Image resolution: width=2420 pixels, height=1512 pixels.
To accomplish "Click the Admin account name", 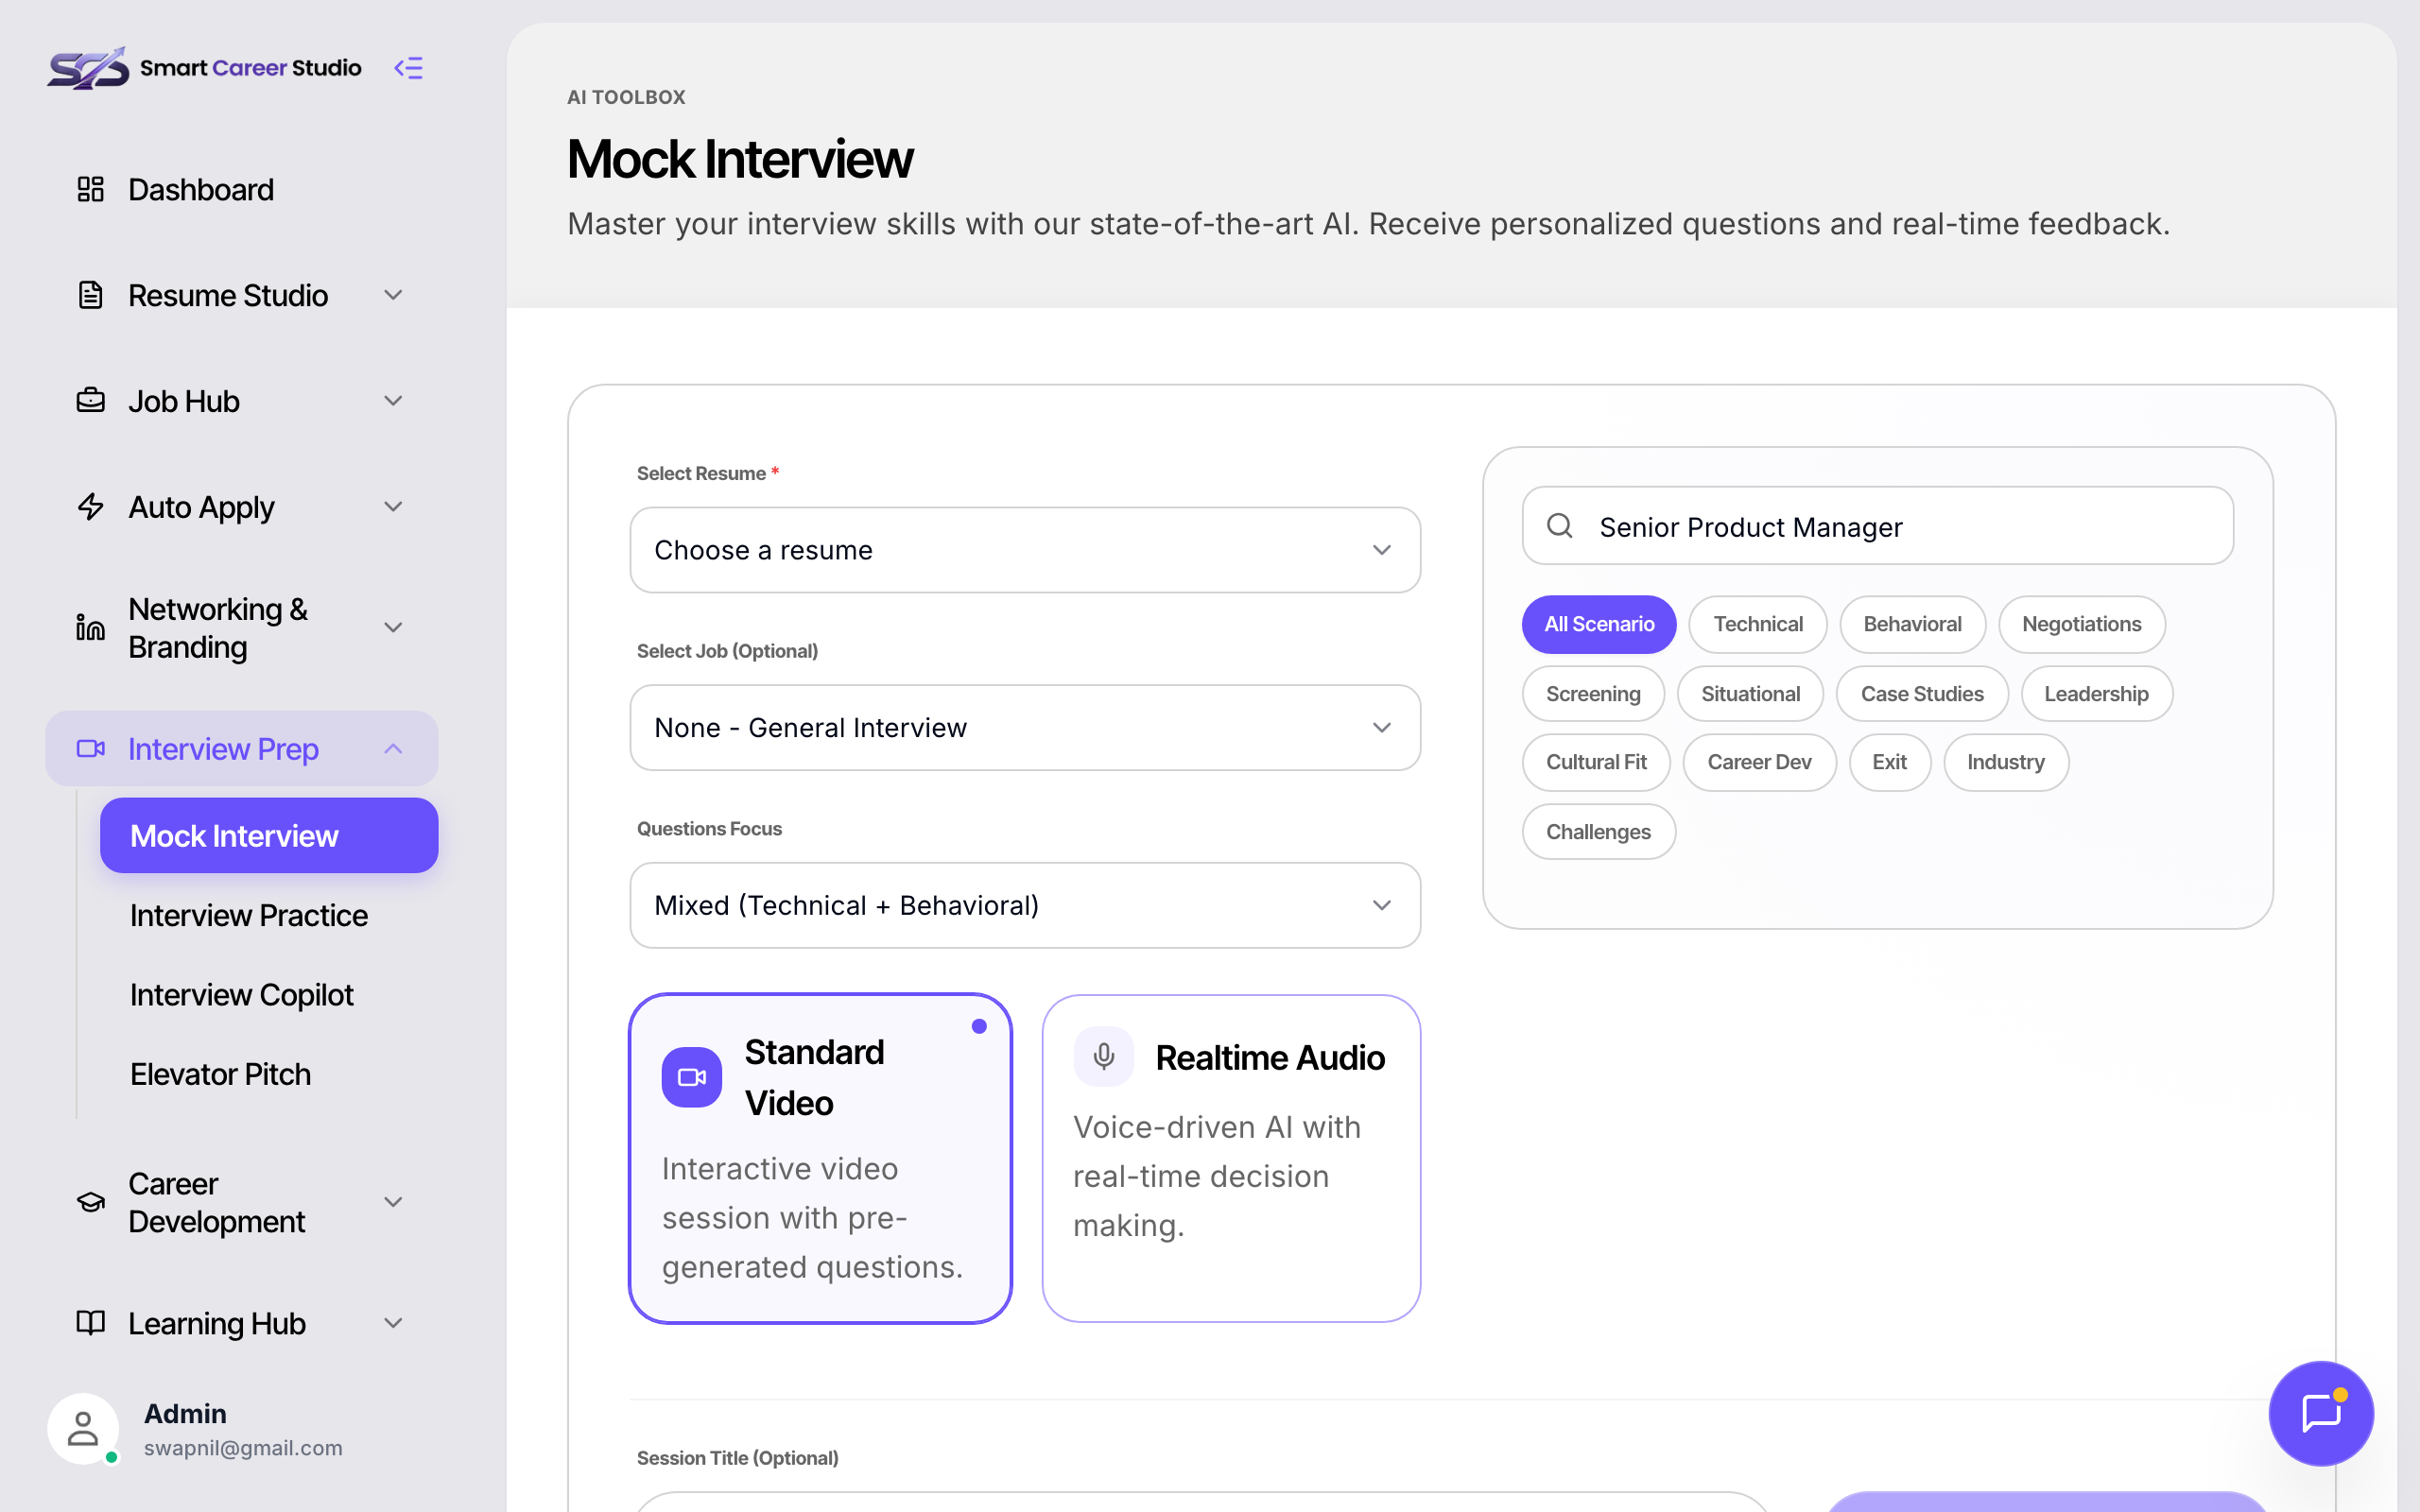I will [x=185, y=1413].
